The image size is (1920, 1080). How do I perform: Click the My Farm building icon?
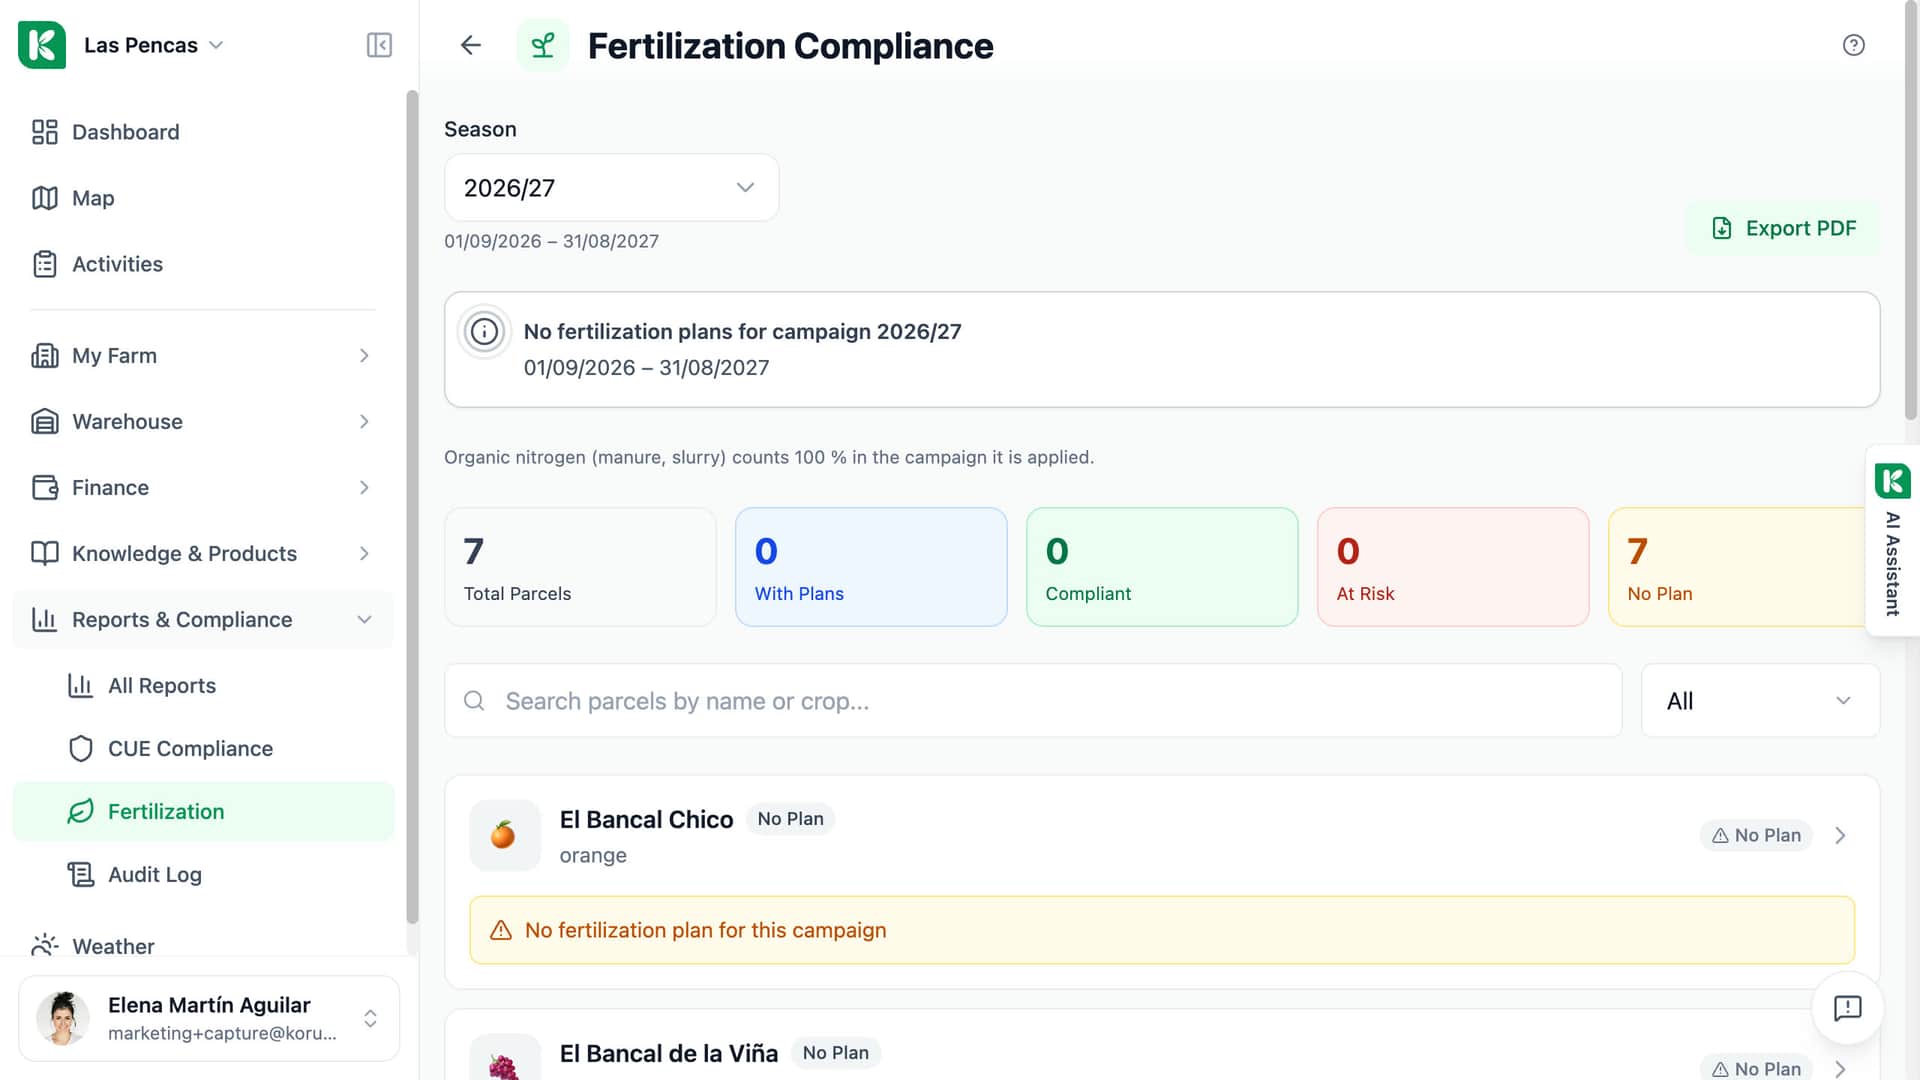(45, 356)
